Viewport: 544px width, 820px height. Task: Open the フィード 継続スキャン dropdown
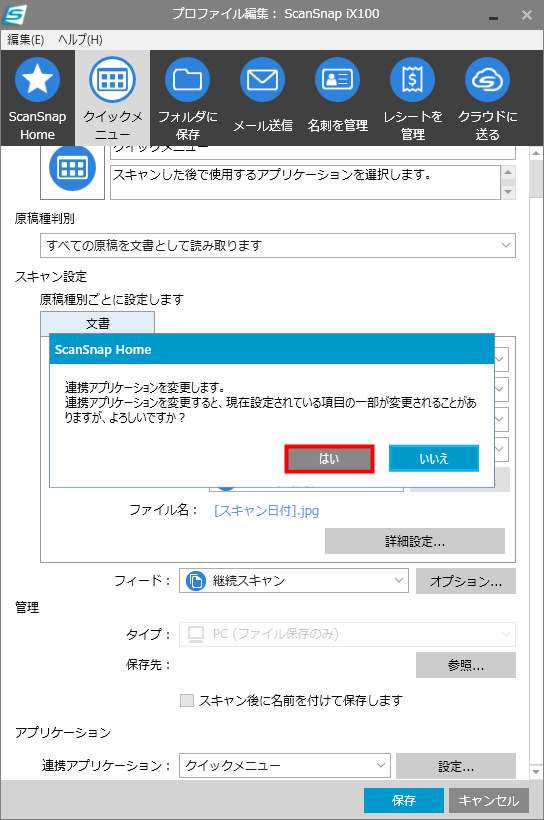pyautogui.click(x=293, y=581)
